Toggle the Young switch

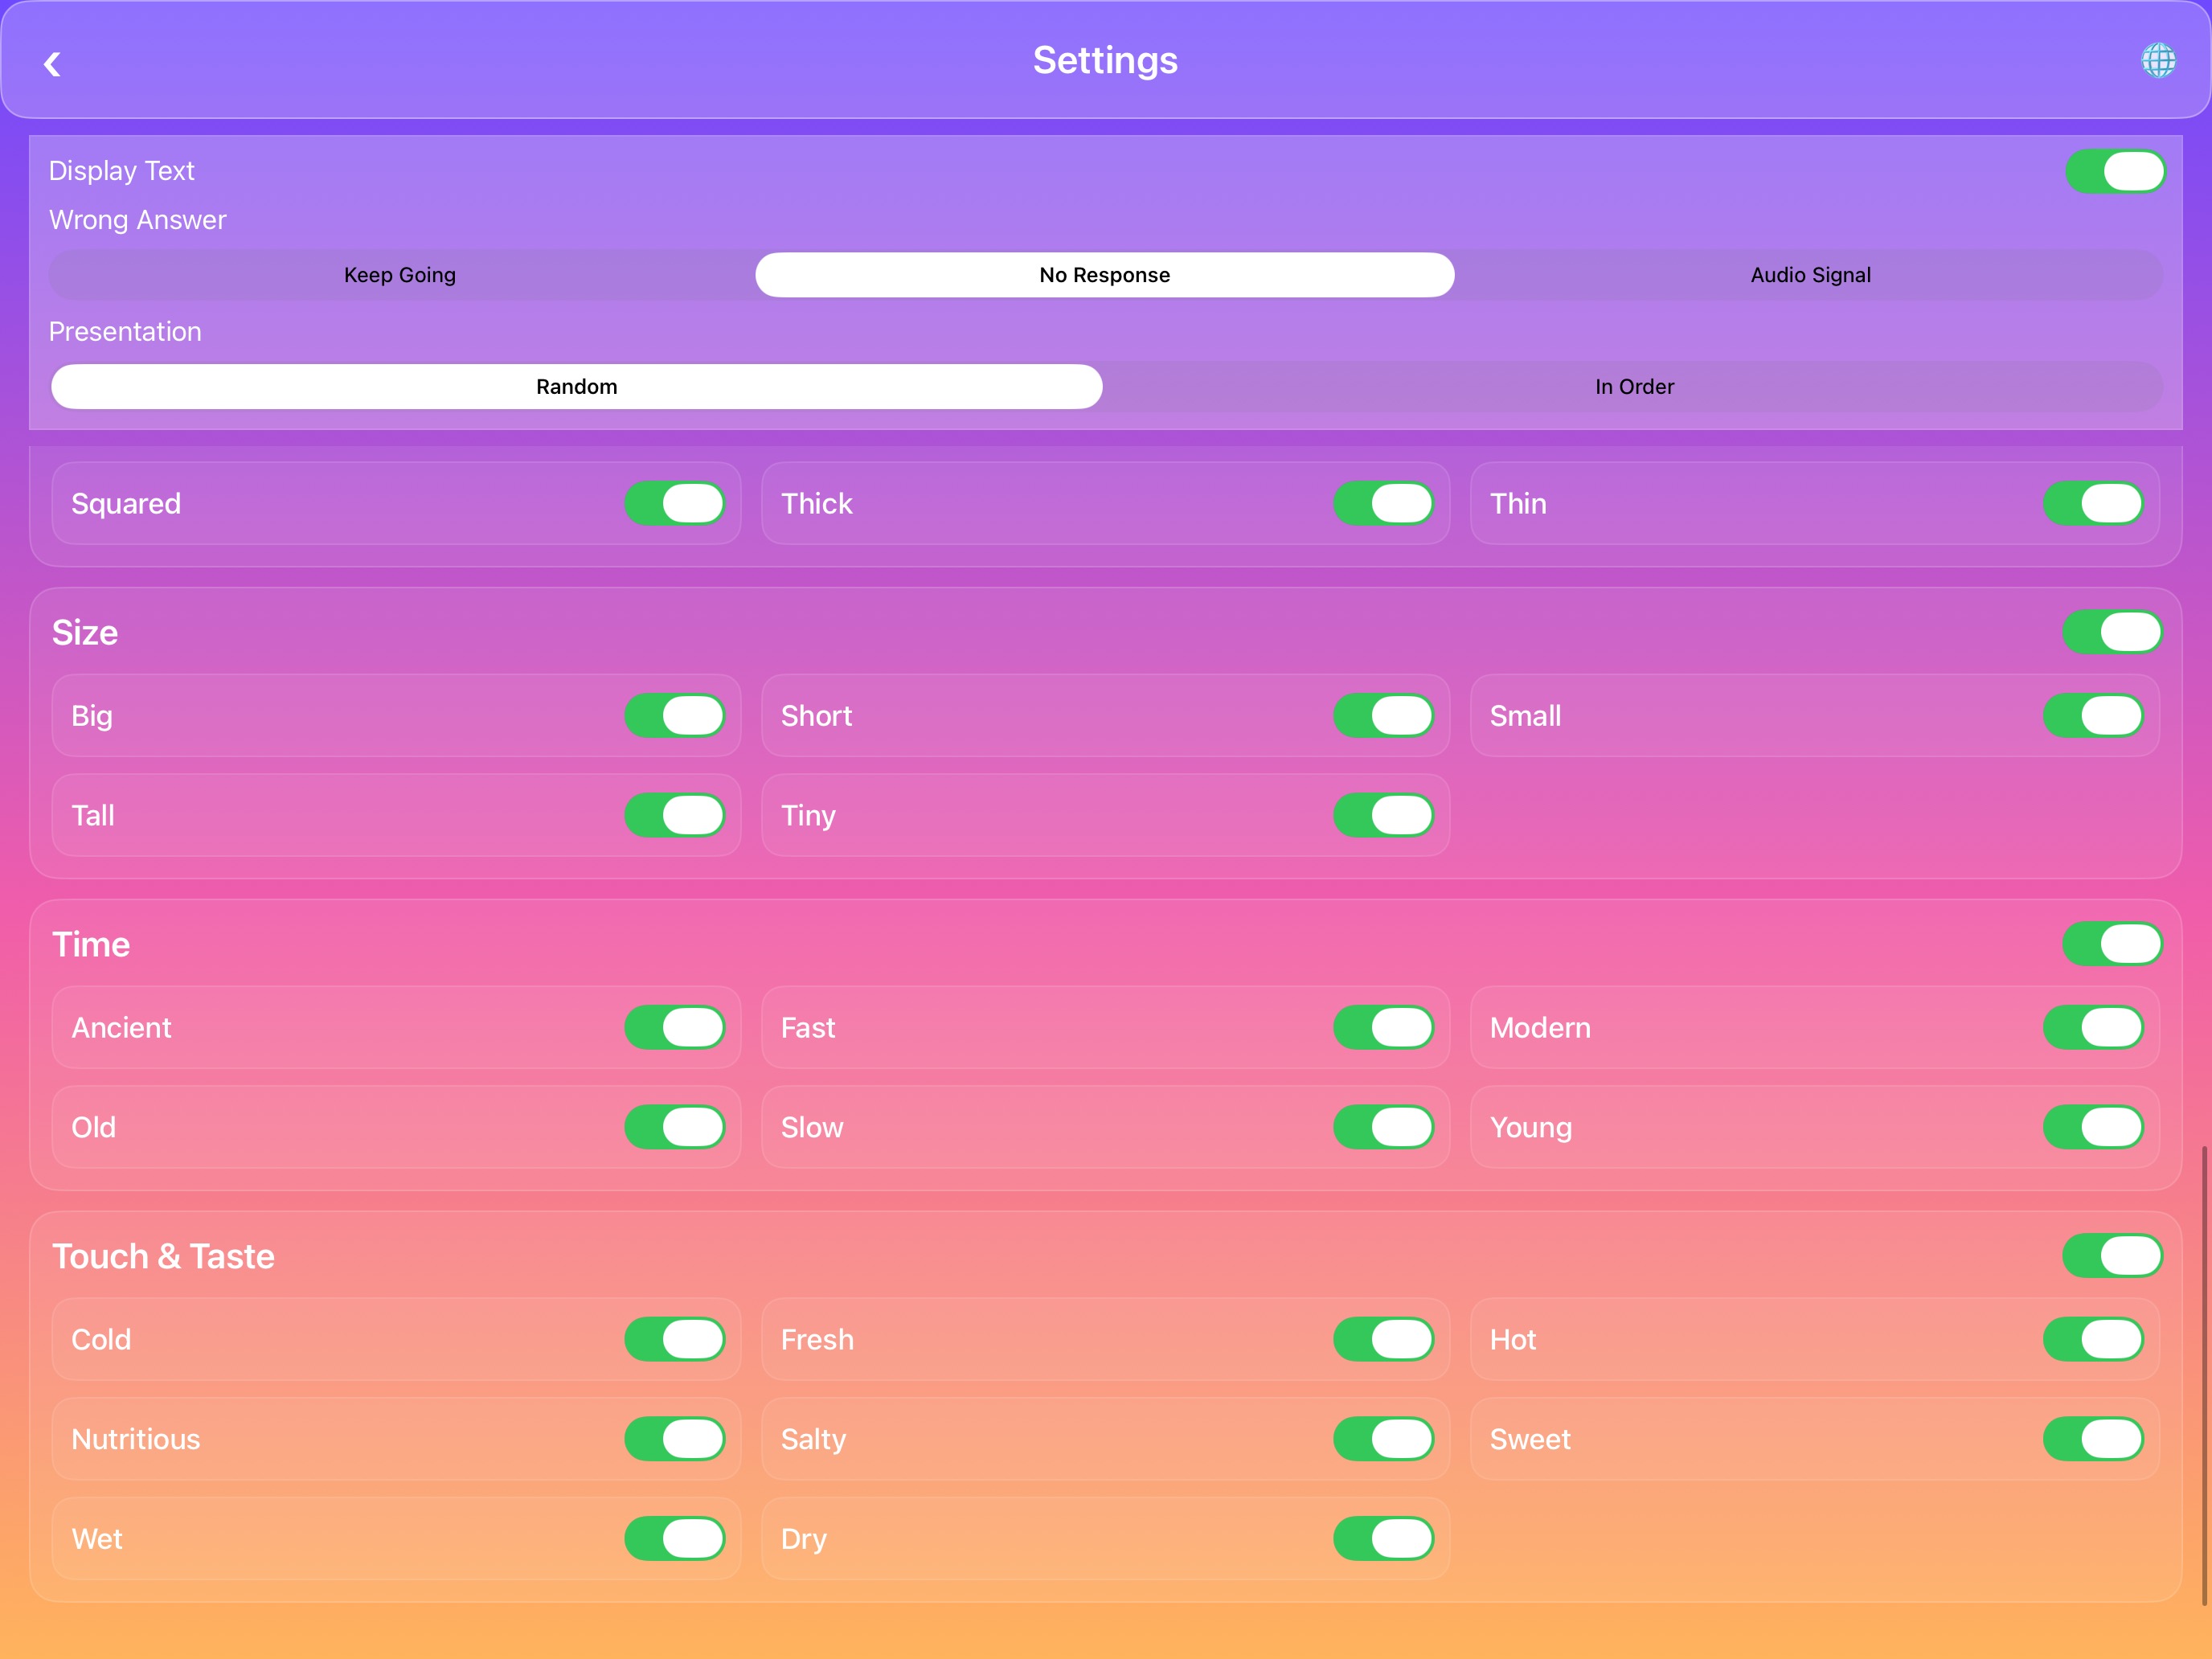(2093, 1127)
